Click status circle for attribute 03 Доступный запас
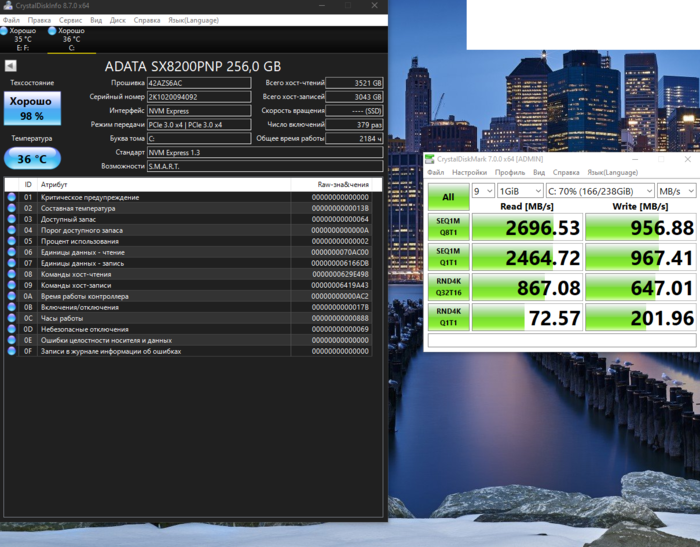Viewport: 700px width, 547px height. (x=12, y=219)
